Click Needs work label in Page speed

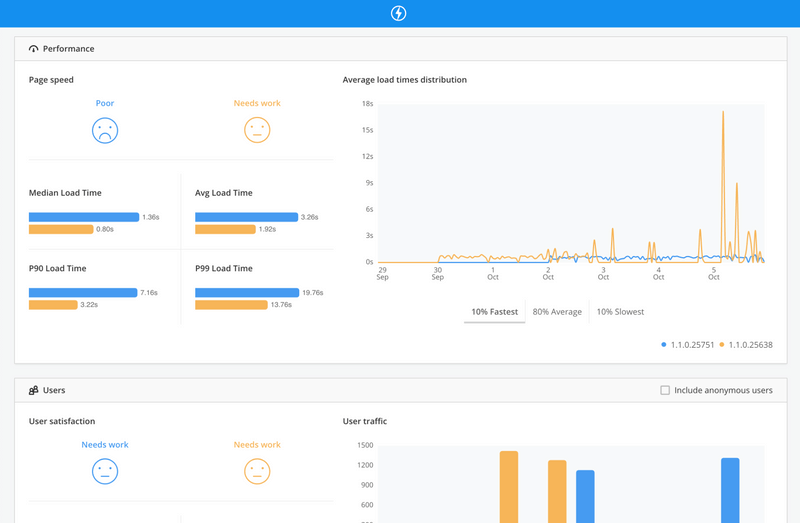[257, 103]
